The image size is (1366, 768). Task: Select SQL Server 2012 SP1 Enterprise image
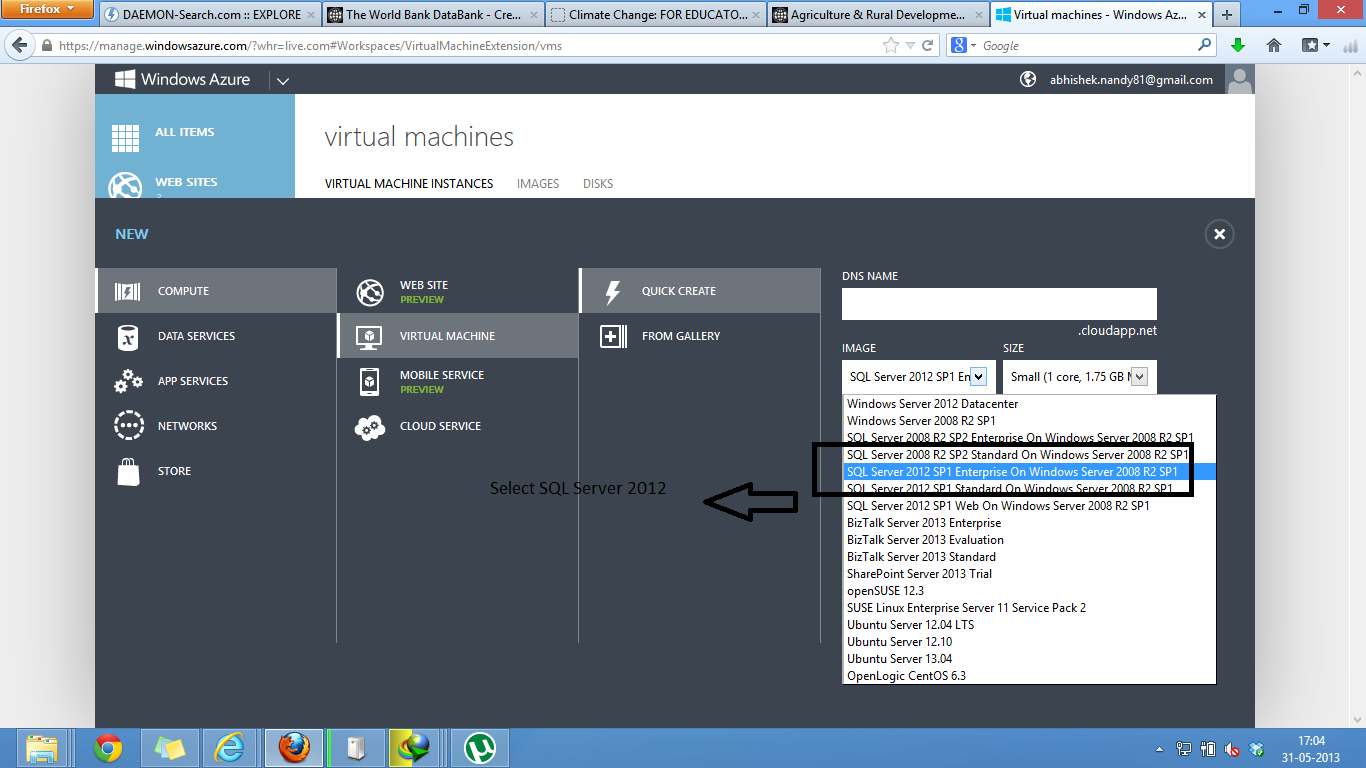pyautogui.click(x=1029, y=472)
